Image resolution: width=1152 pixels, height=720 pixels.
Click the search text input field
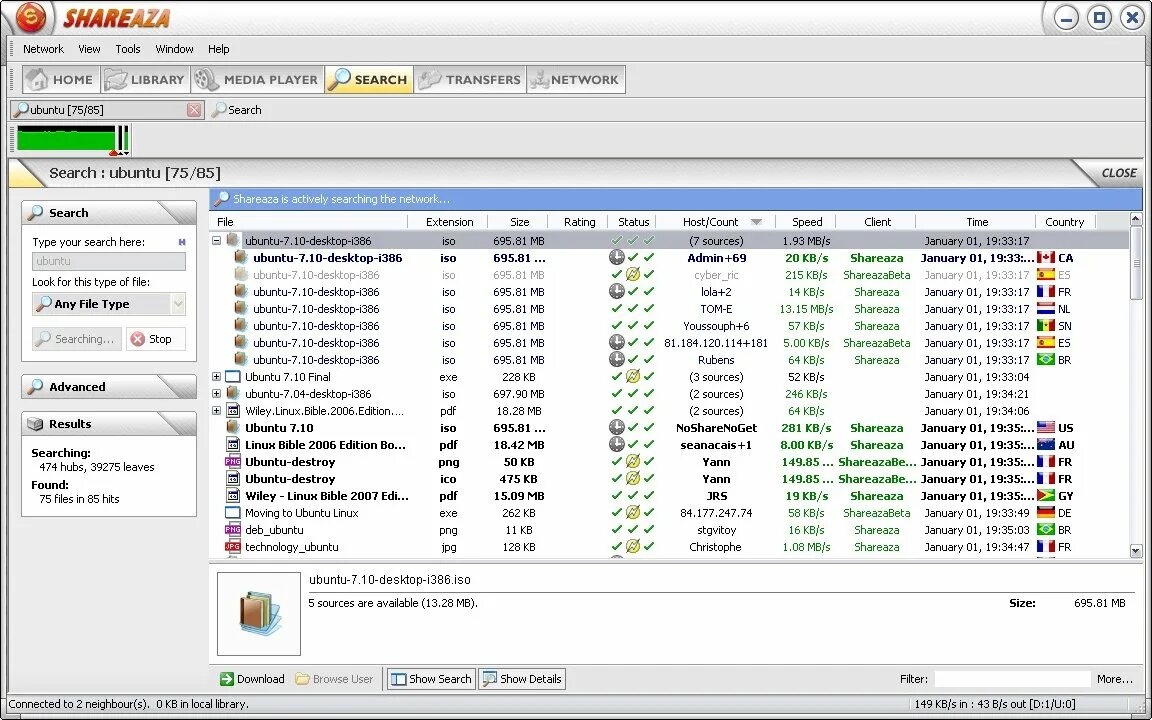tap(109, 261)
